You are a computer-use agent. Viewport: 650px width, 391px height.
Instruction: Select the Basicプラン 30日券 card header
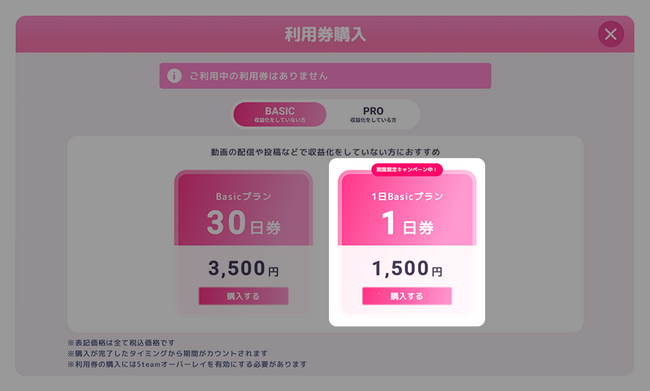(243, 209)
